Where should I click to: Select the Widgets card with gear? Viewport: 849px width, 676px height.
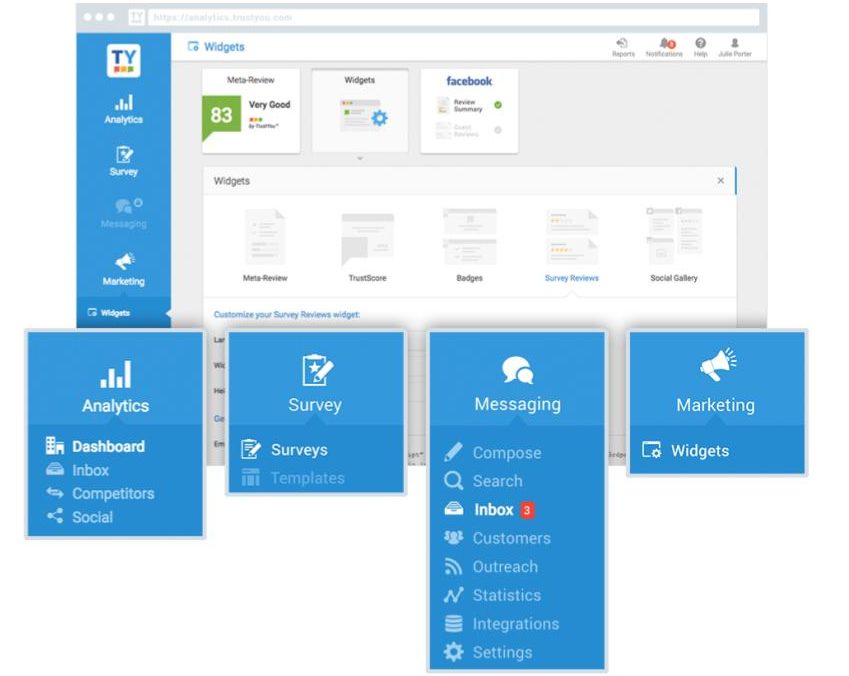click(x=360, y=110)
